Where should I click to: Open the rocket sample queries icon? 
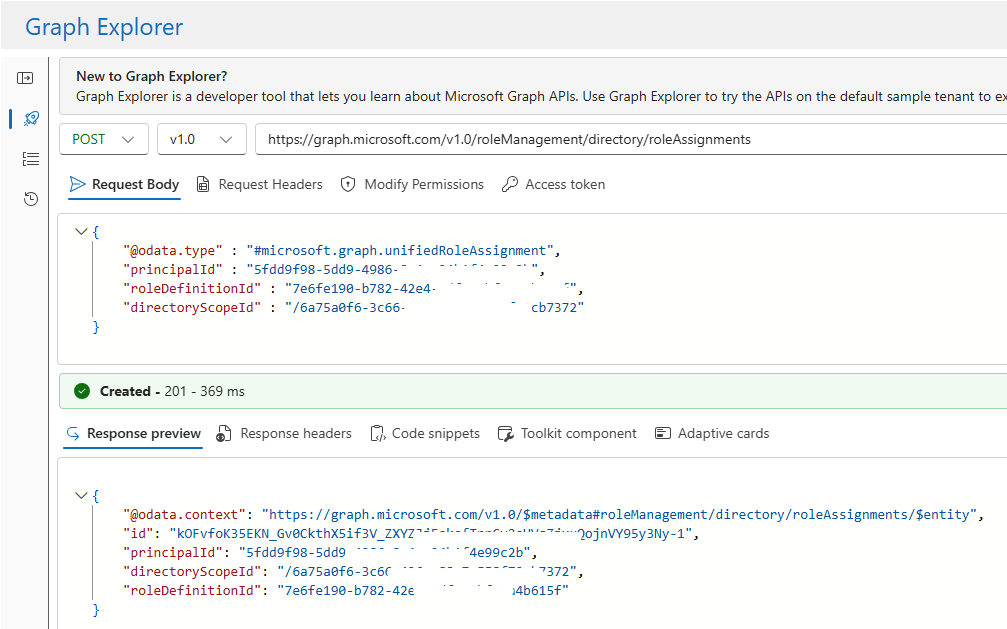tap(30, 119)
